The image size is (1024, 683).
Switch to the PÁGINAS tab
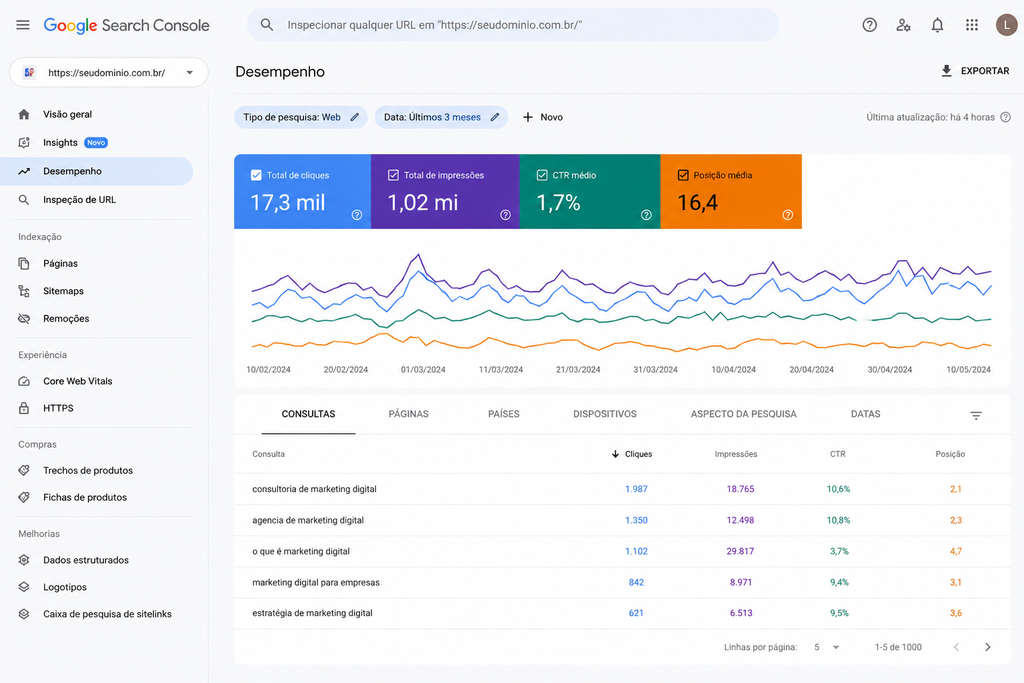[408, 414]
